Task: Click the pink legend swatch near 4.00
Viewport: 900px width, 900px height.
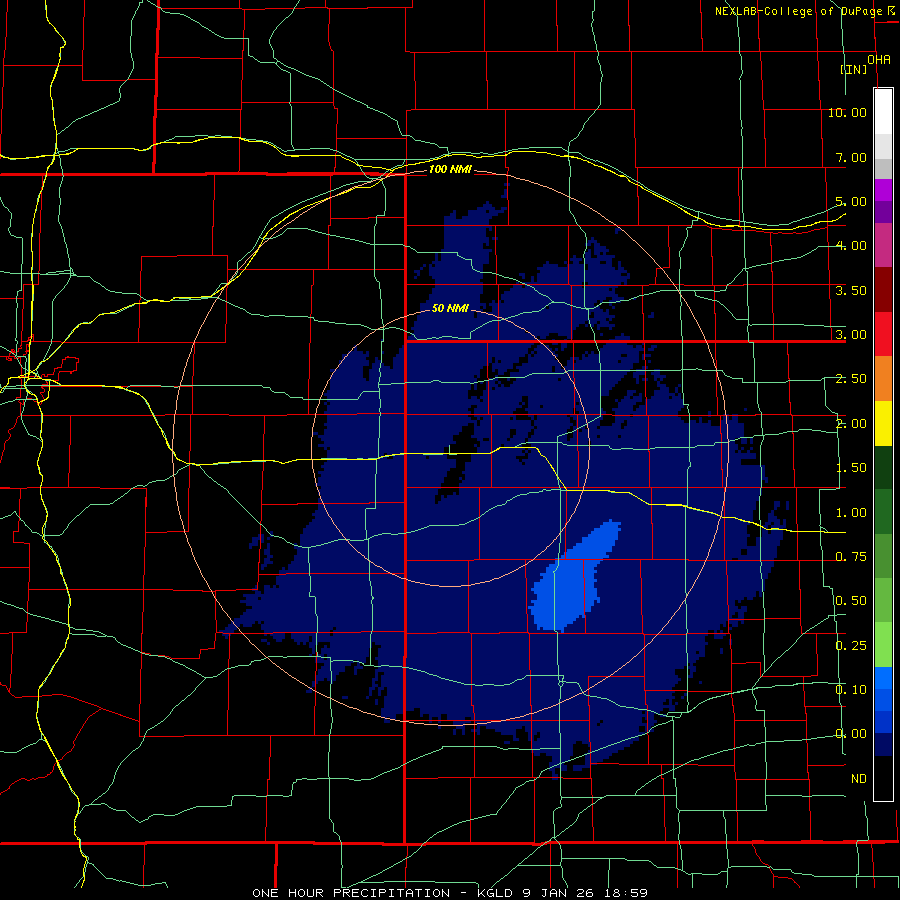Action: click(x=883, y=245)
